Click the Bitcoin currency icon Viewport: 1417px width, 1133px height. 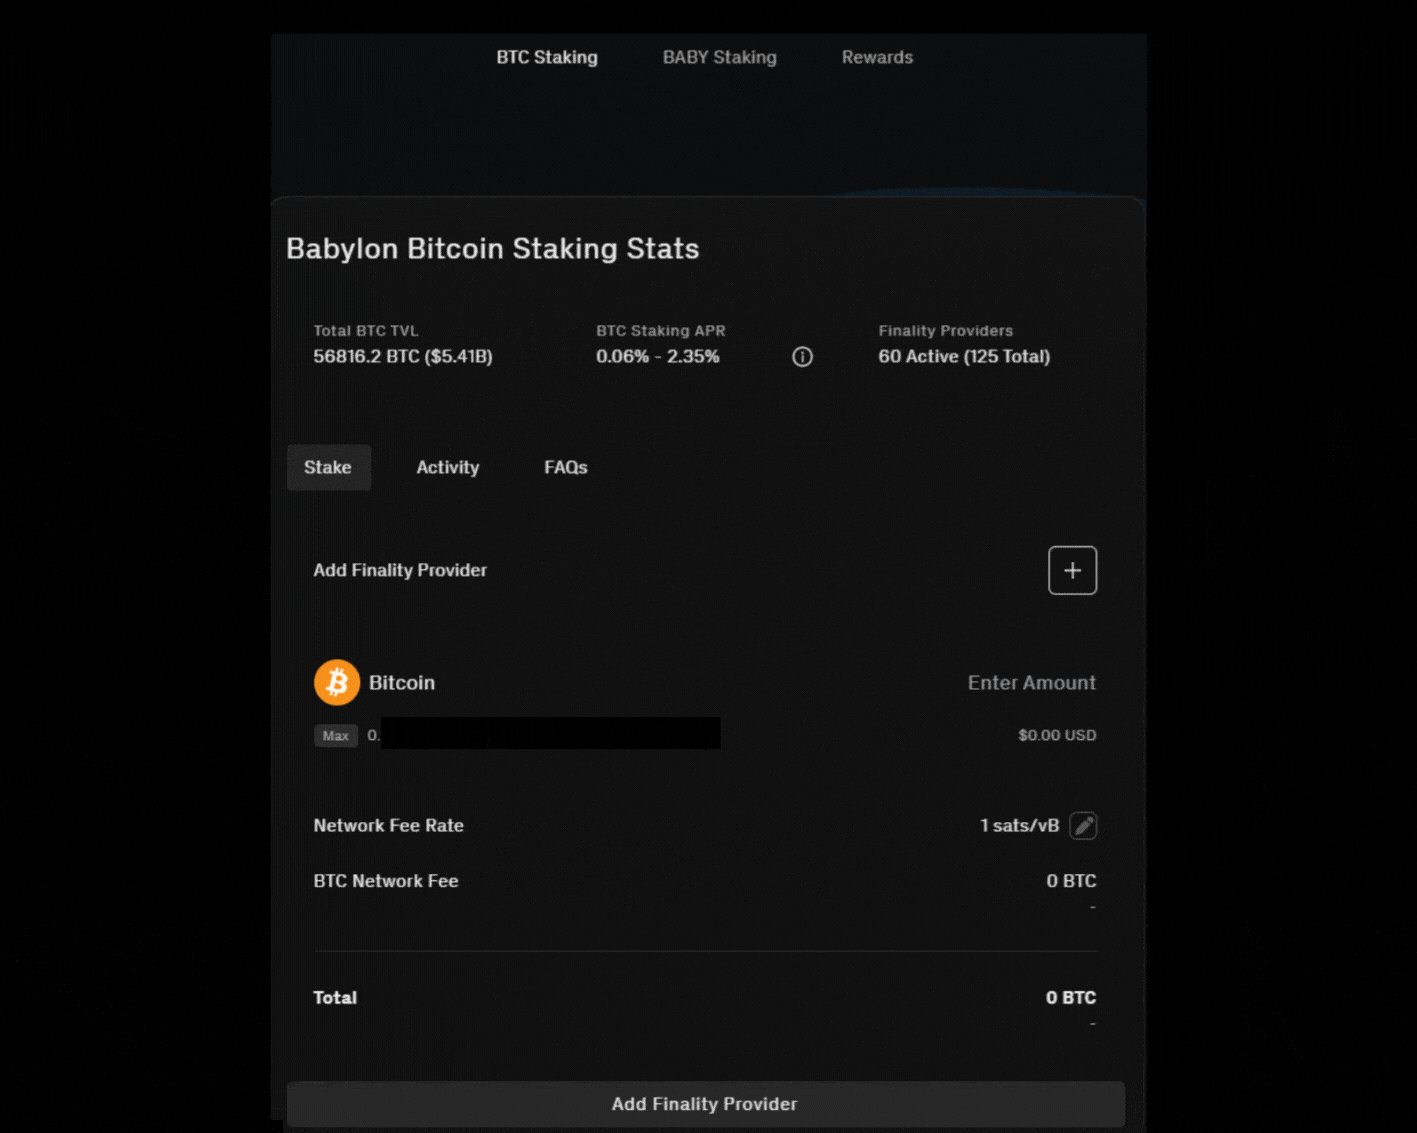(337, 682)
